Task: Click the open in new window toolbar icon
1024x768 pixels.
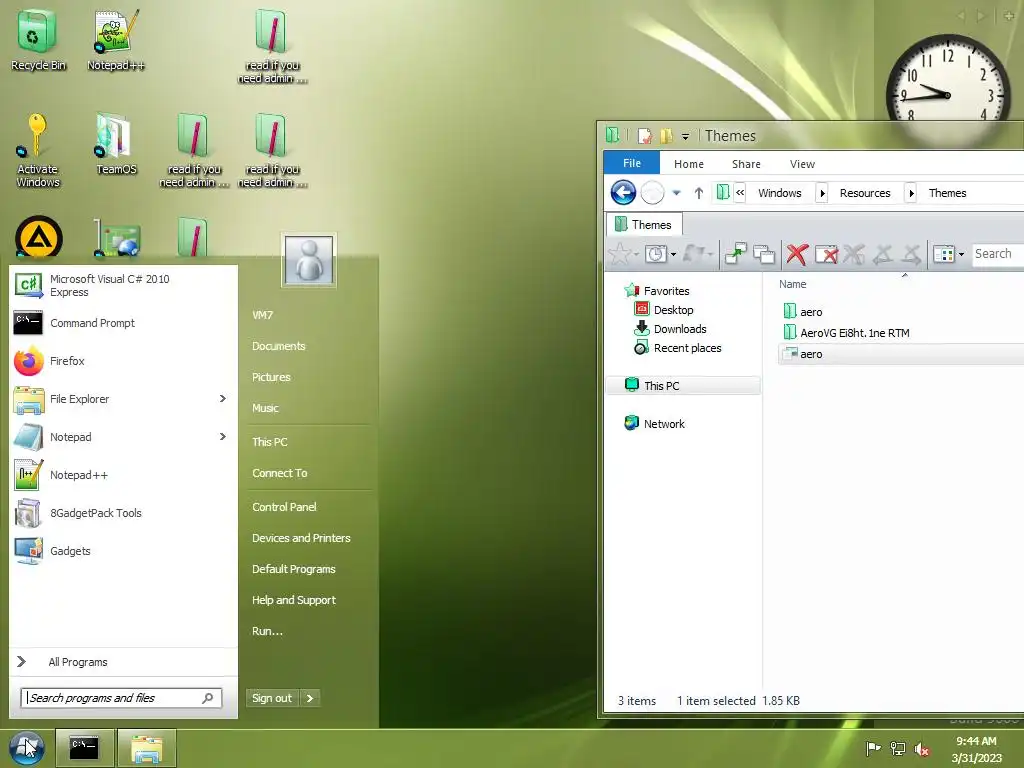Action: (735, 253)
